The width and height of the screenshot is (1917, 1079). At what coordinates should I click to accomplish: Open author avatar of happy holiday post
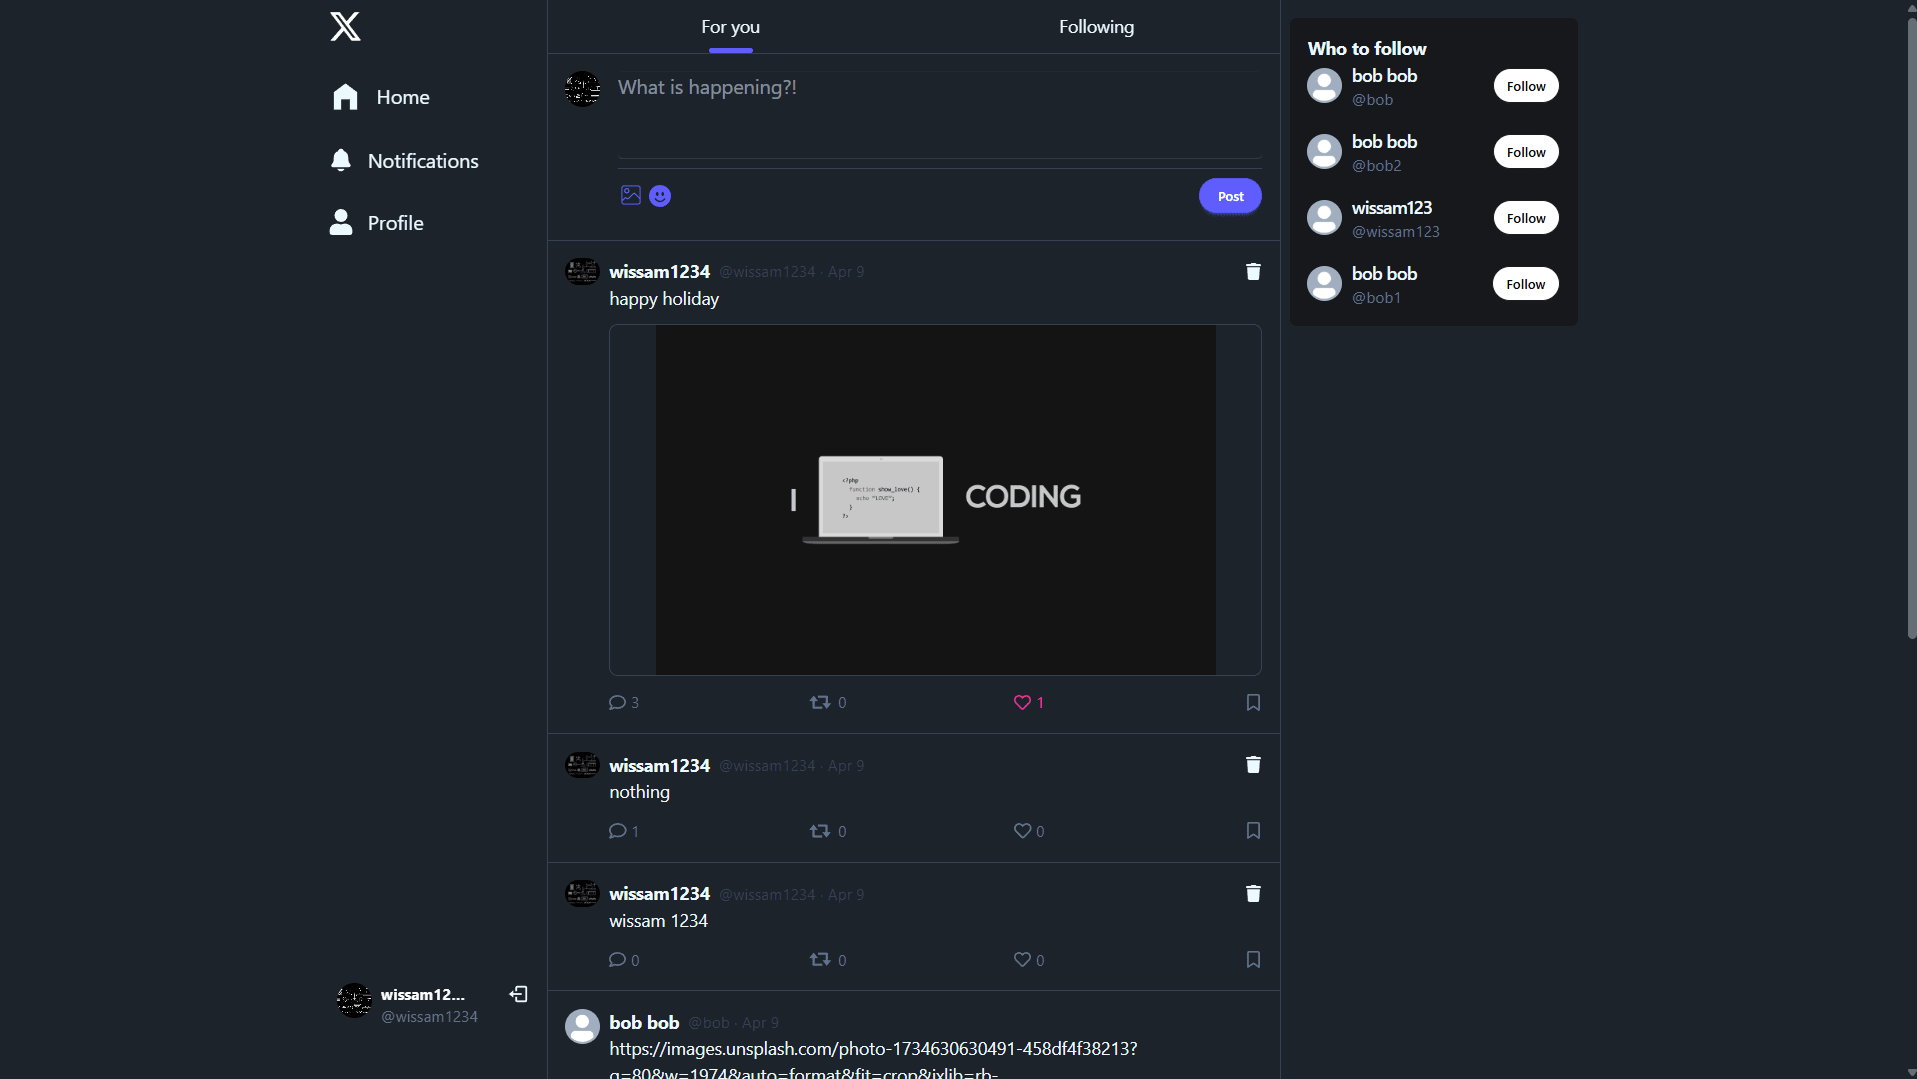(582, 272)
